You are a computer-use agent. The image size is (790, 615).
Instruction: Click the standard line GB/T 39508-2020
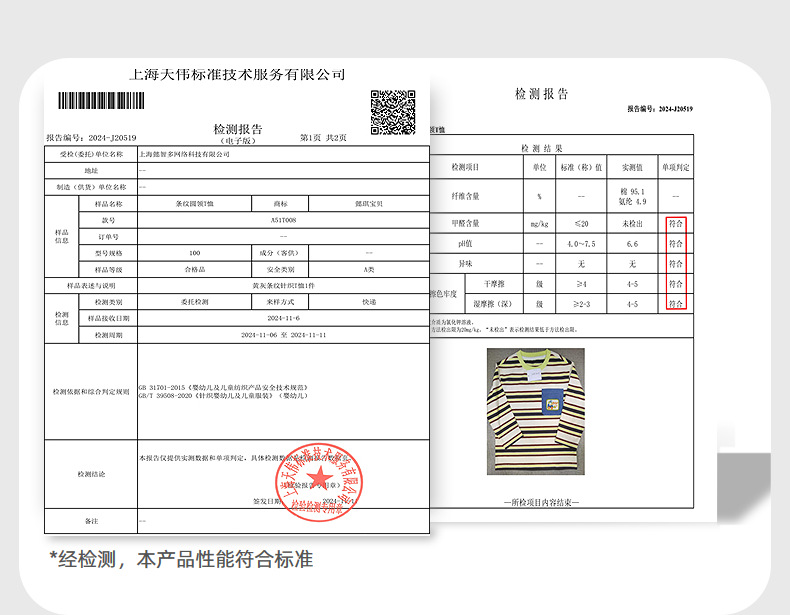pos(223,395)
